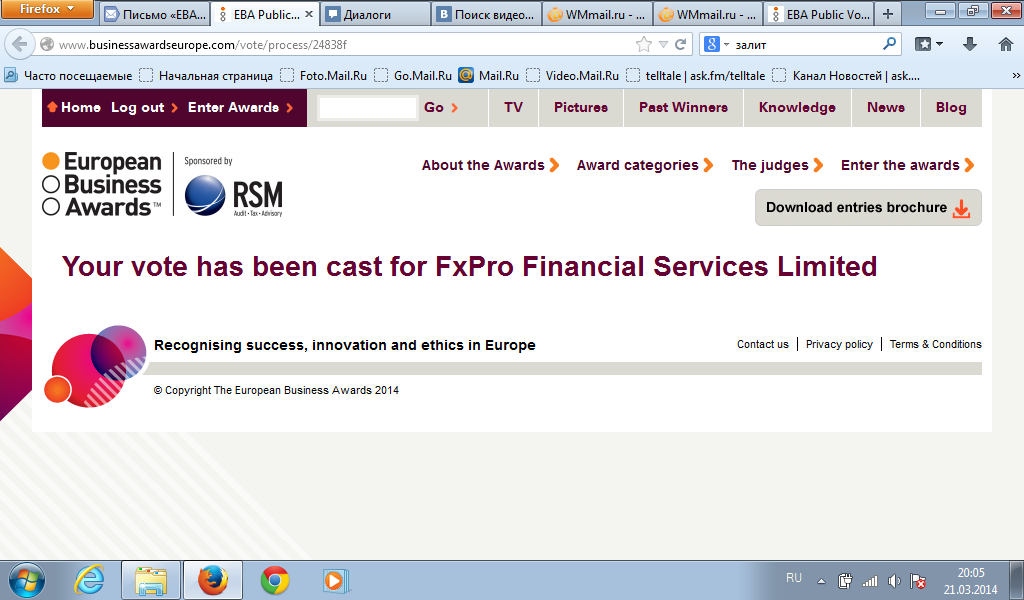Go to Firefox home page icon
Screen dimensions: 1024x600
(1006, 44)
